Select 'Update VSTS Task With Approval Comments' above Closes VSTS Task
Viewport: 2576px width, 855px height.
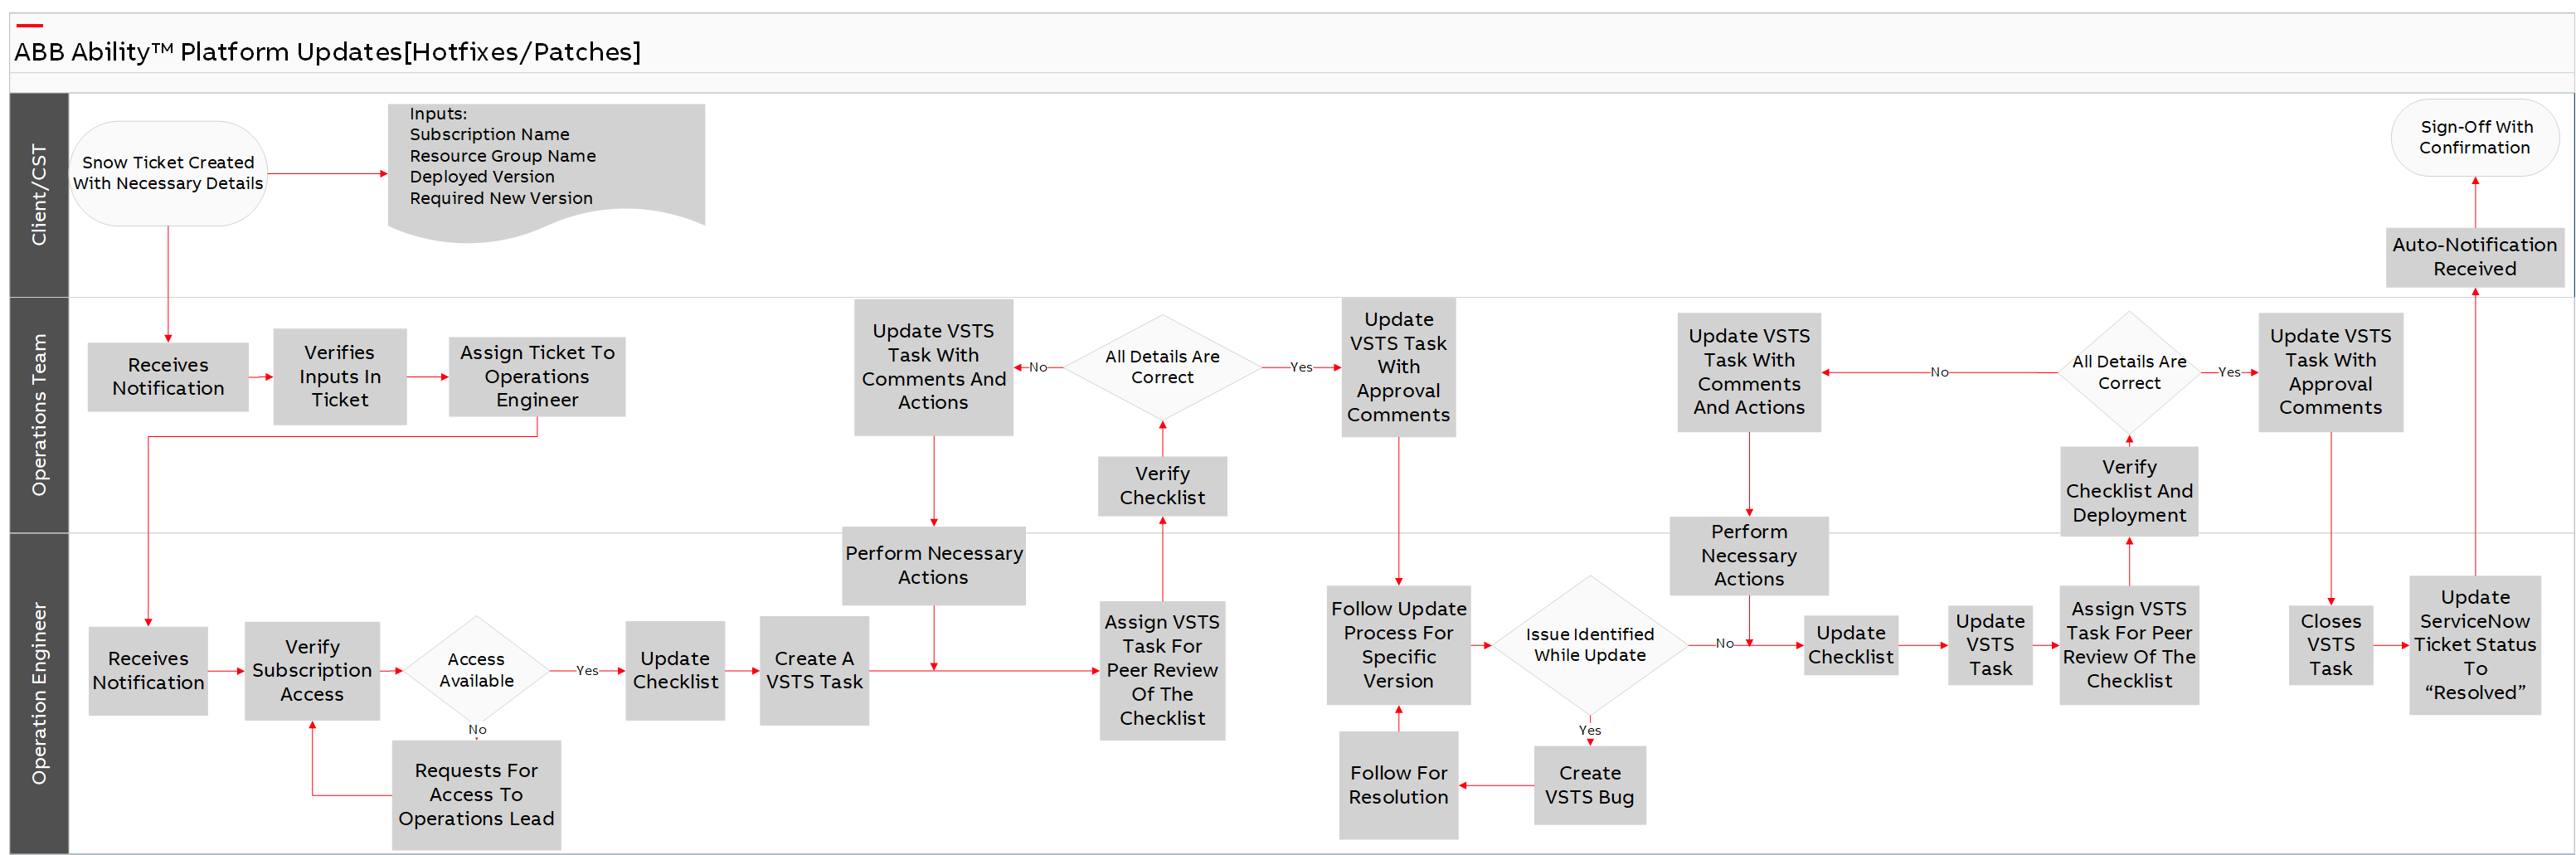click(x=2330, y=372)
